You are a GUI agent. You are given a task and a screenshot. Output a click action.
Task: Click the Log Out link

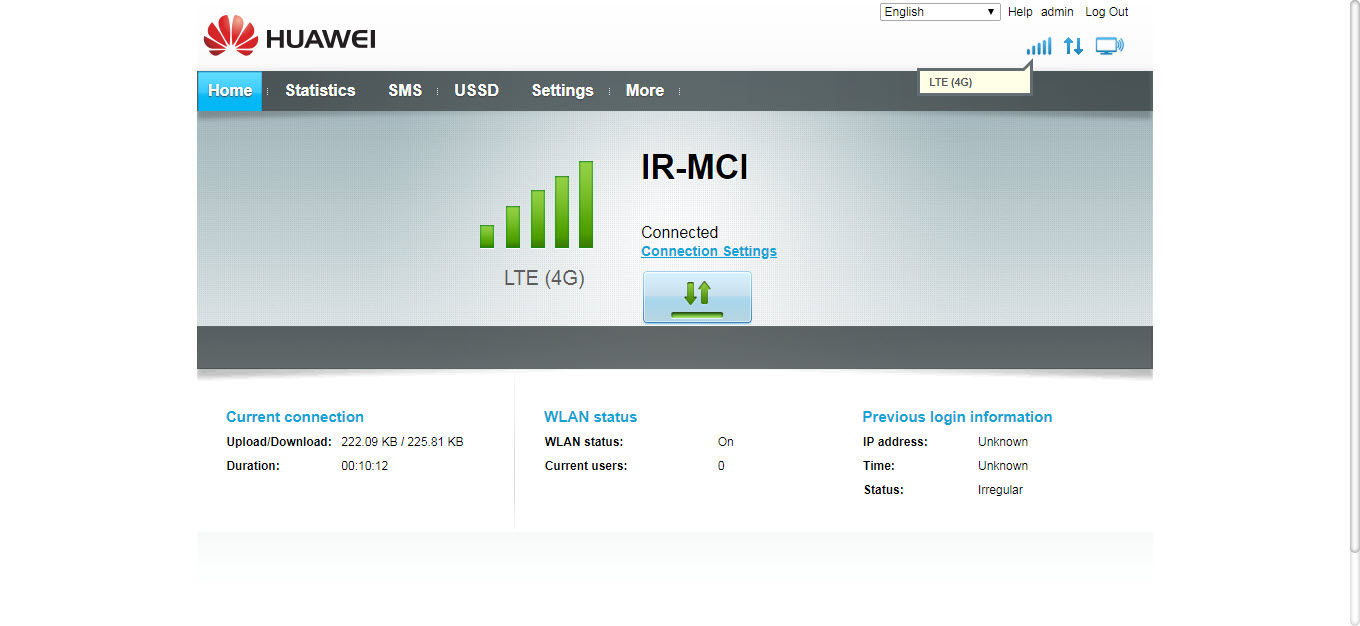pos(1107,12)
